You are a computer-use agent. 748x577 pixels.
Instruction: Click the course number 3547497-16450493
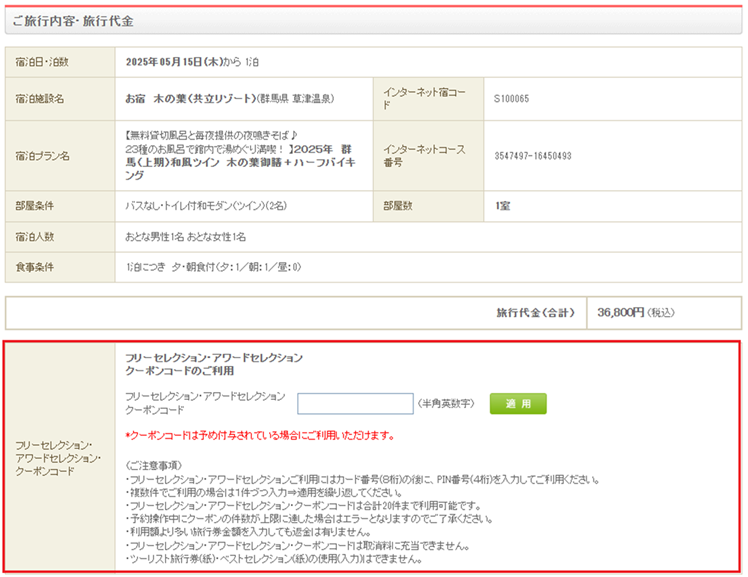pos(532,156)
